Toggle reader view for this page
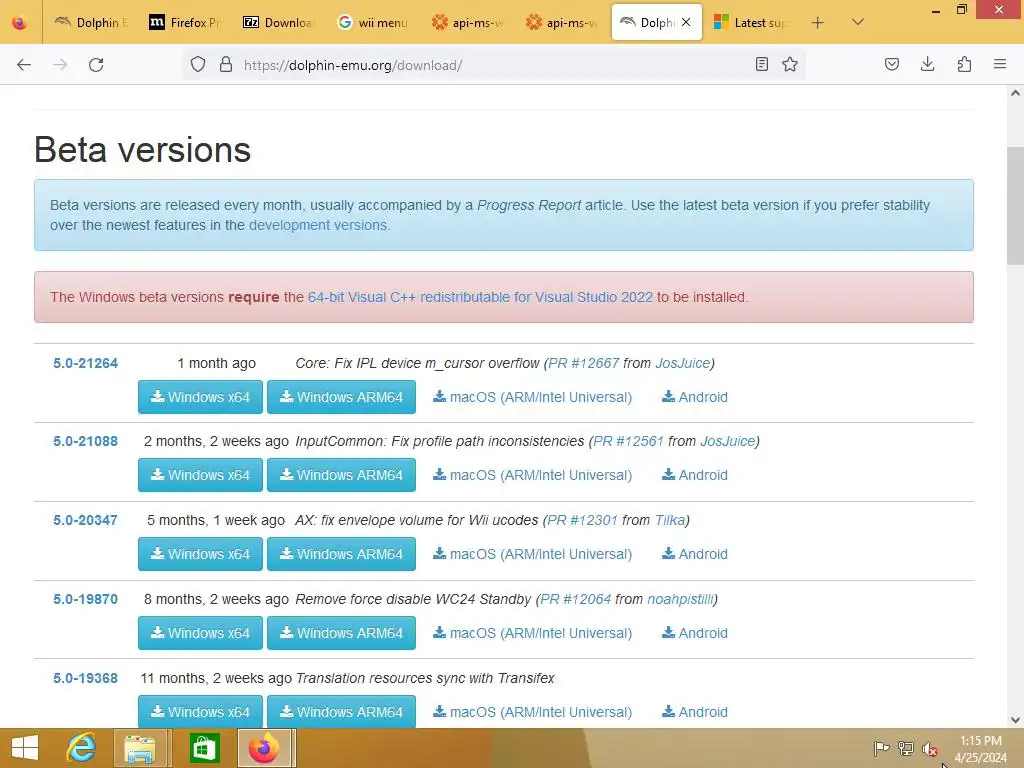Viewport: 1024px width, 768px height. [x=761, y=64]
